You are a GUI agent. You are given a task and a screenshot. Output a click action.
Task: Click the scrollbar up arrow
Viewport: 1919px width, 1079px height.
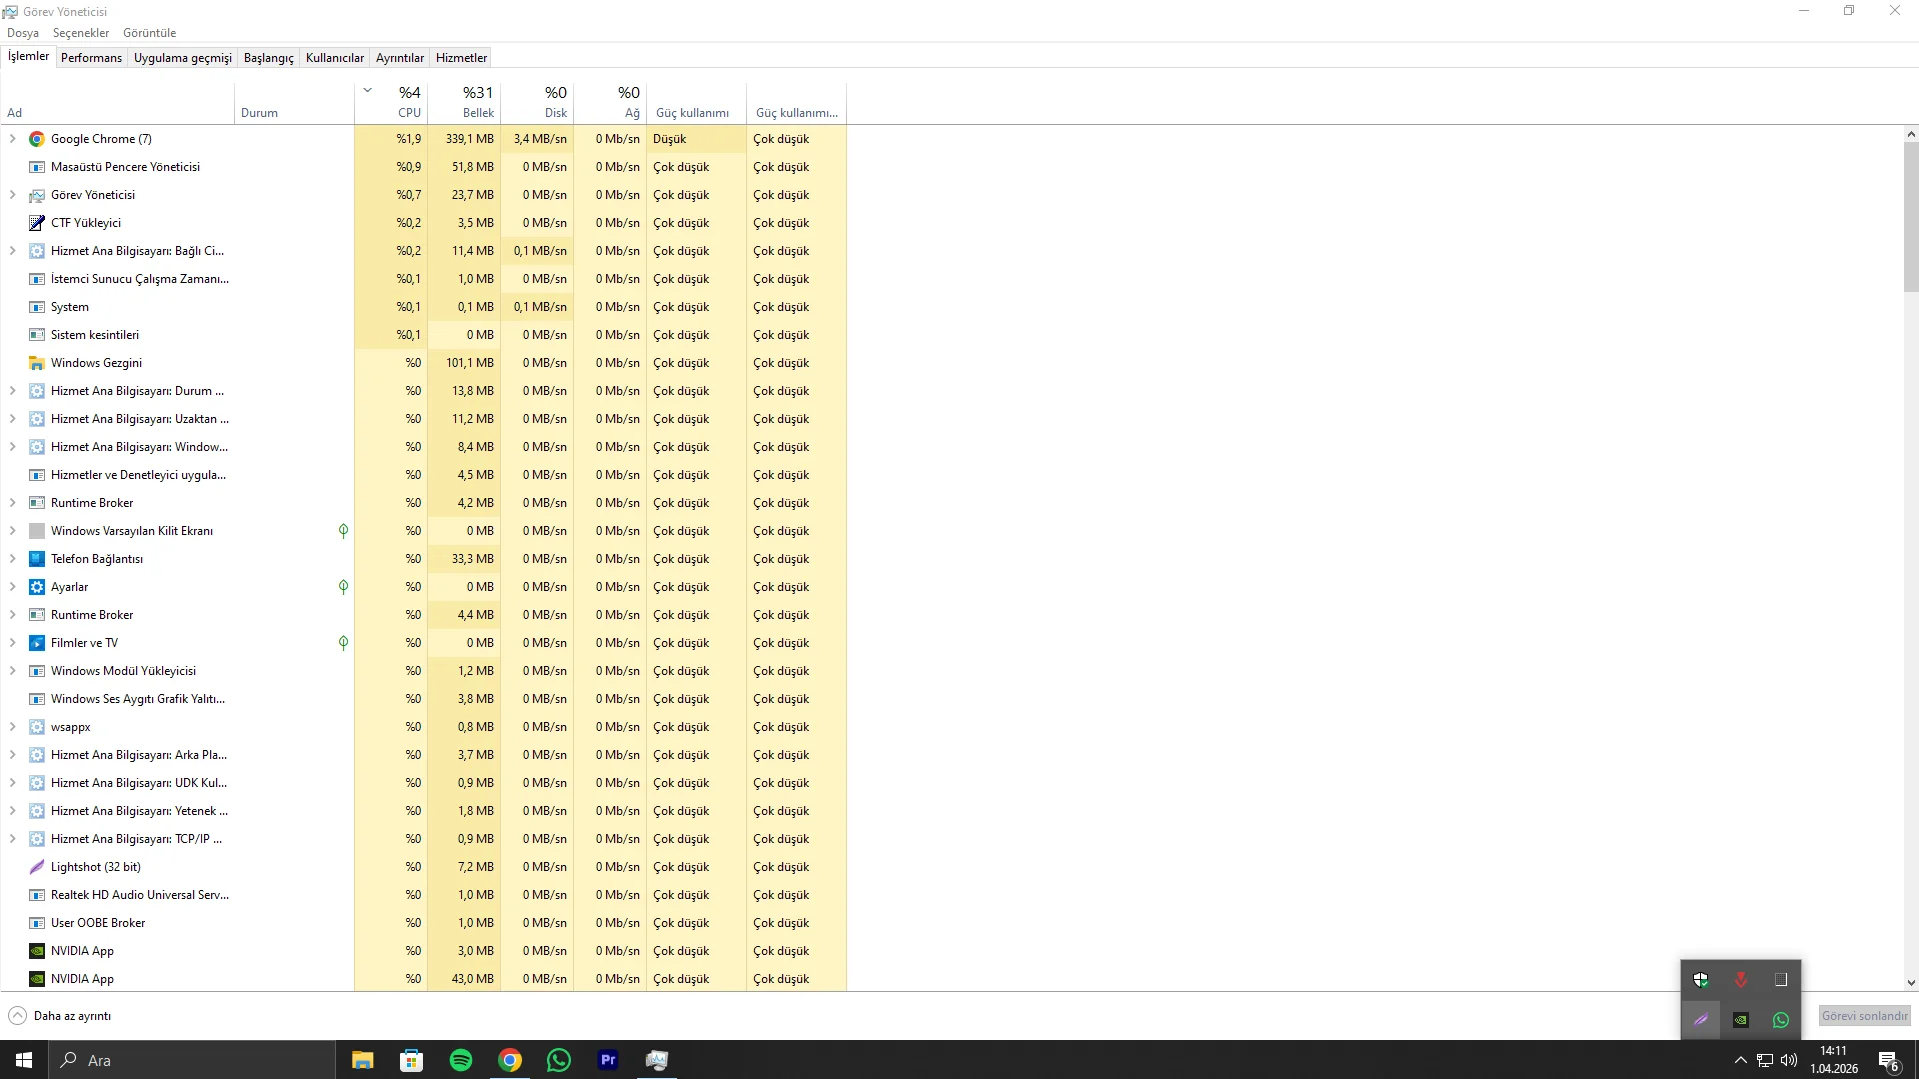pos(1911,134)
